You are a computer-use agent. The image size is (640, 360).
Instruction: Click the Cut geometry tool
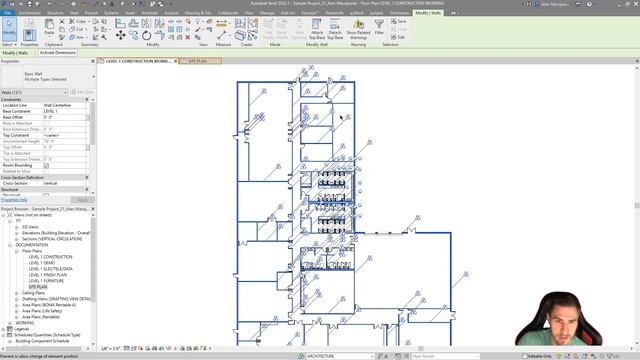click(77, 29)
